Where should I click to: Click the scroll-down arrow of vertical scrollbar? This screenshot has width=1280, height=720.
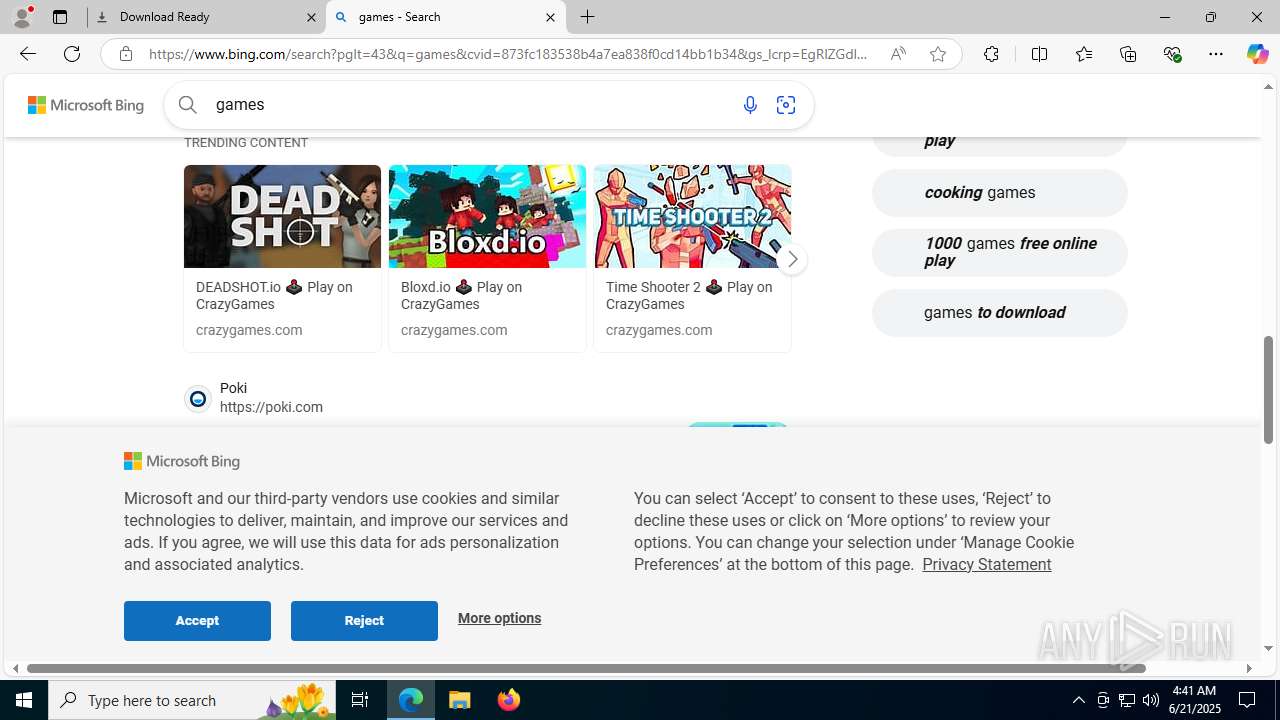1269,648
